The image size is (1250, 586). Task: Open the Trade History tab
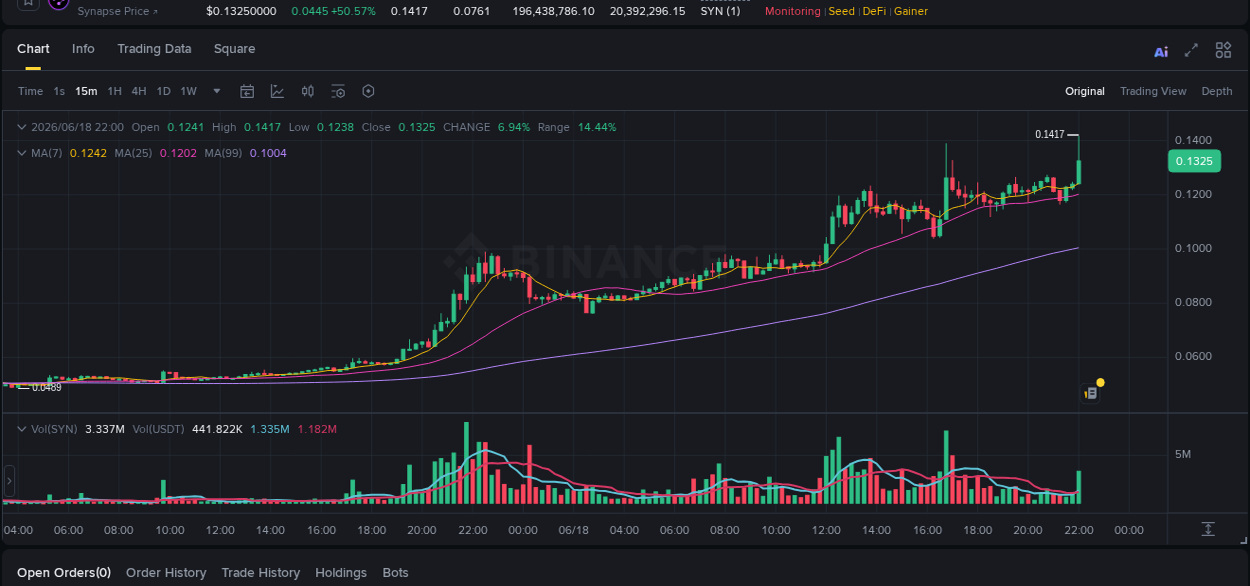[x=260, y=573]
